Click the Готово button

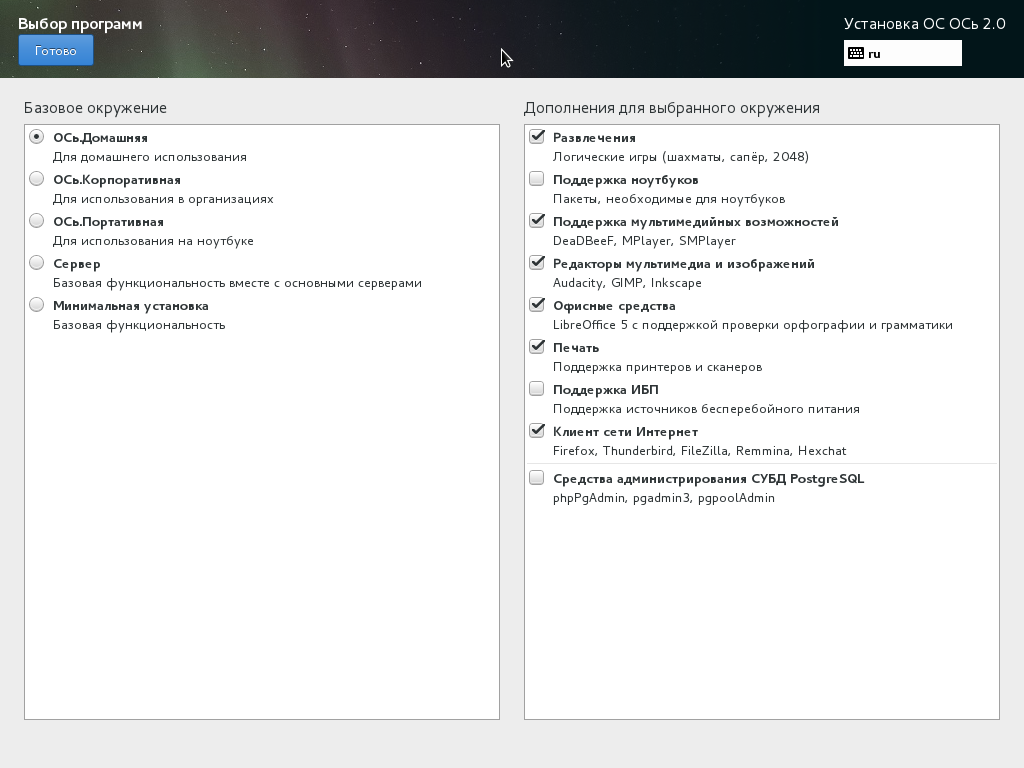click(55, 51)
